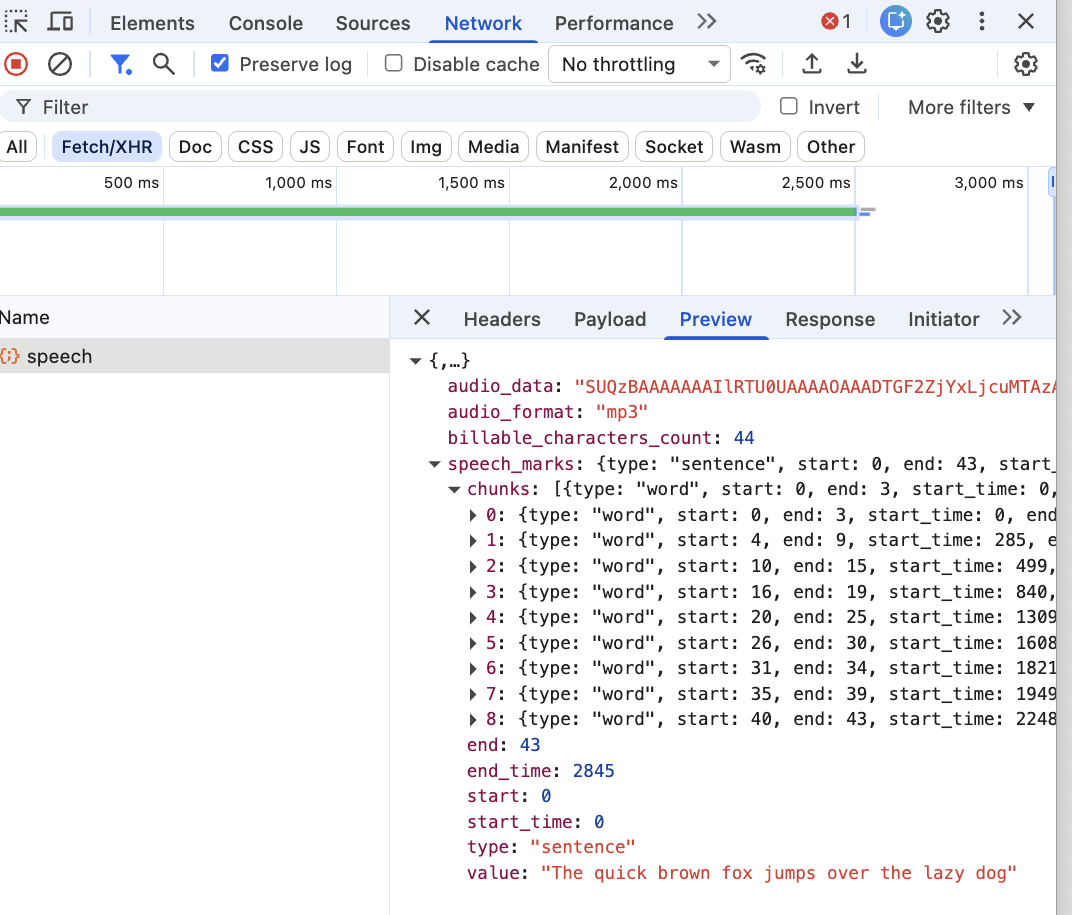Open the Initiator tab

pyautogui.click(x=943, y=319)
